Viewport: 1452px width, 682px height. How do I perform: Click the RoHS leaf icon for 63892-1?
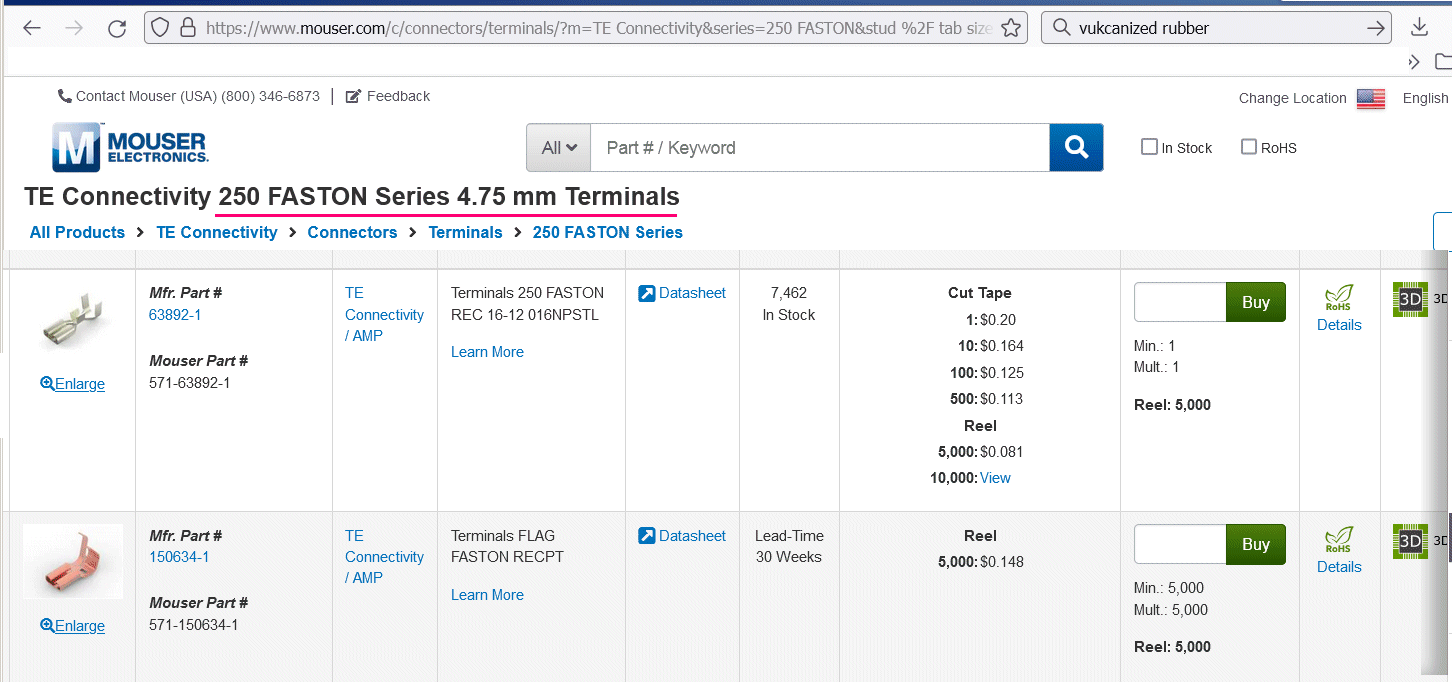coord(1339,297)
